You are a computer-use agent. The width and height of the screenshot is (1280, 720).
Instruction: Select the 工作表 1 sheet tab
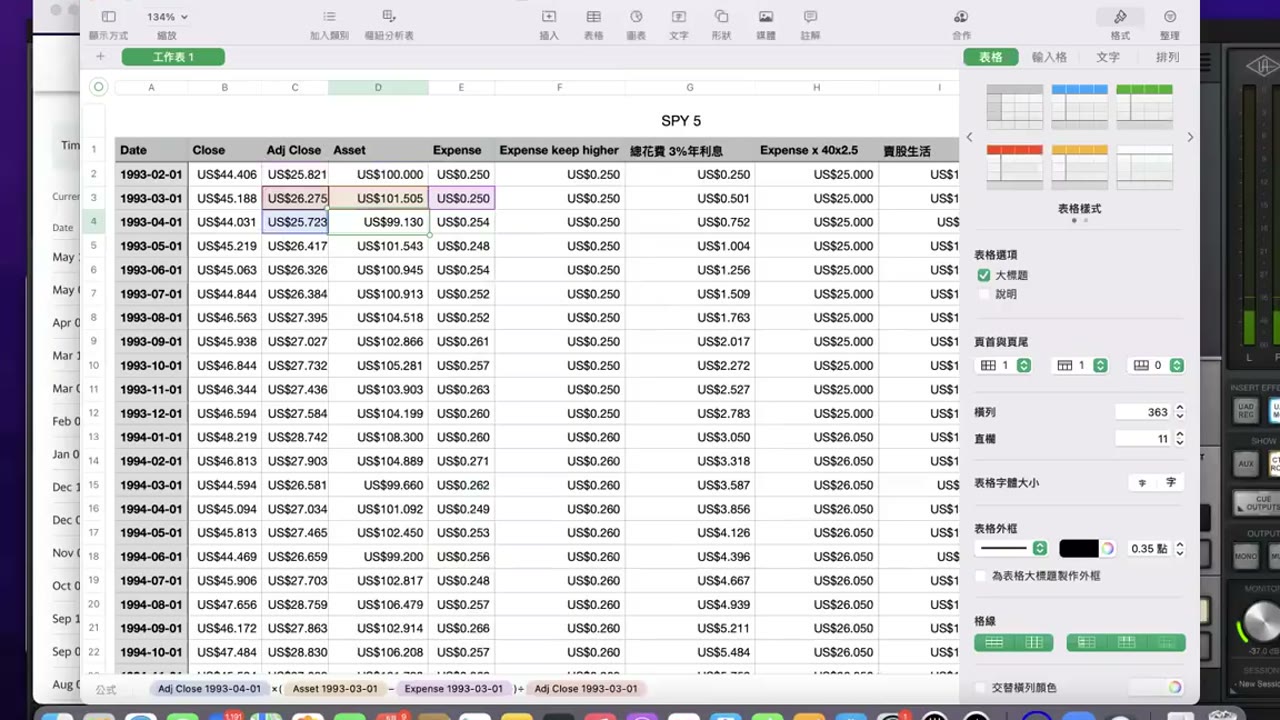(x=173, y=57)
